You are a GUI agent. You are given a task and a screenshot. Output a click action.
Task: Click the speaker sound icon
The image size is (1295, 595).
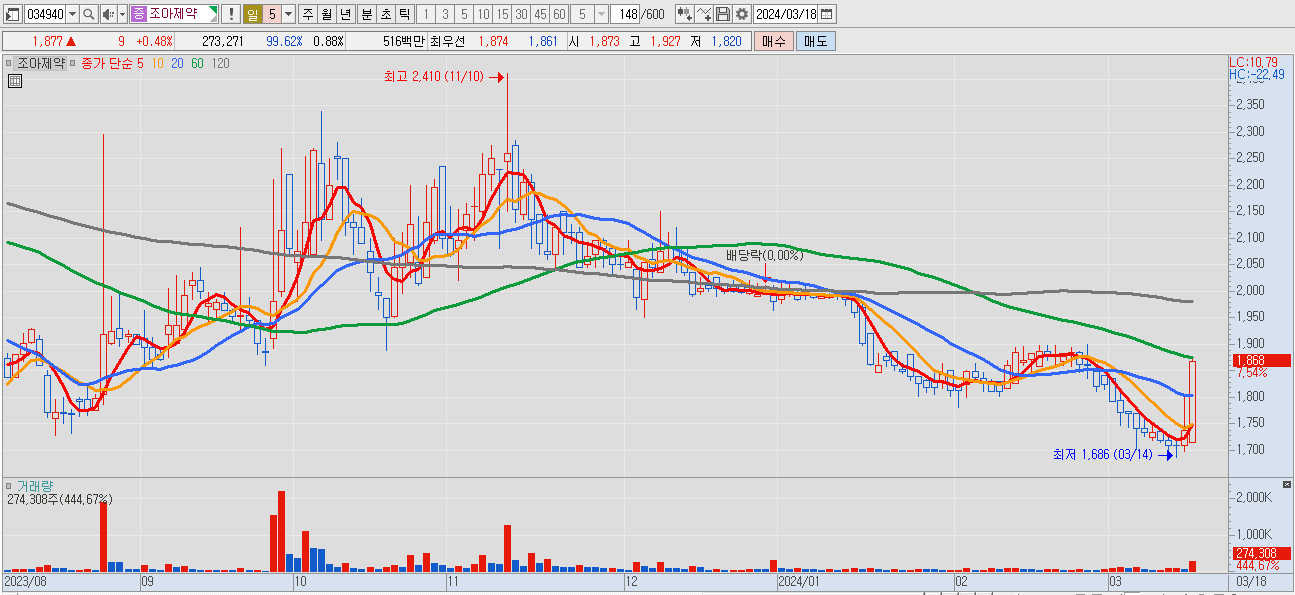point(108,14)
